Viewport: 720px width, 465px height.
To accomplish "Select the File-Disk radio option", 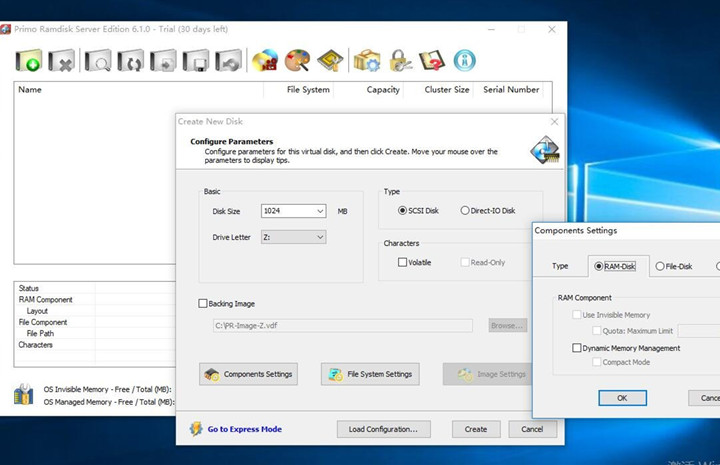I will pyautogui.click(x=660, y=266).
